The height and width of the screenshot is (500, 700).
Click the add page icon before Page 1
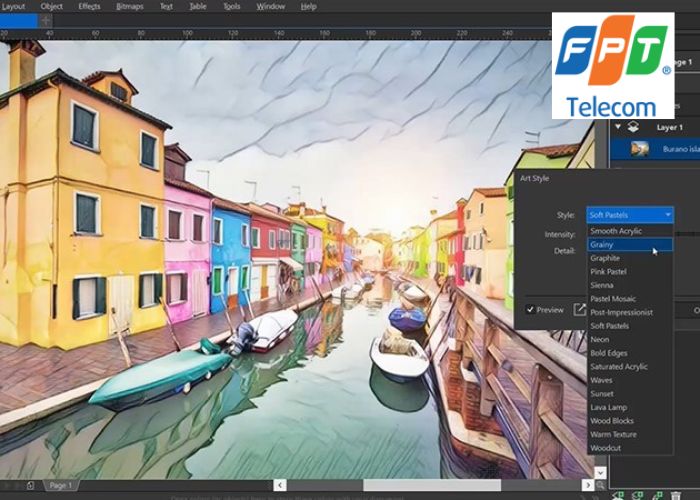tap(30, 485)
